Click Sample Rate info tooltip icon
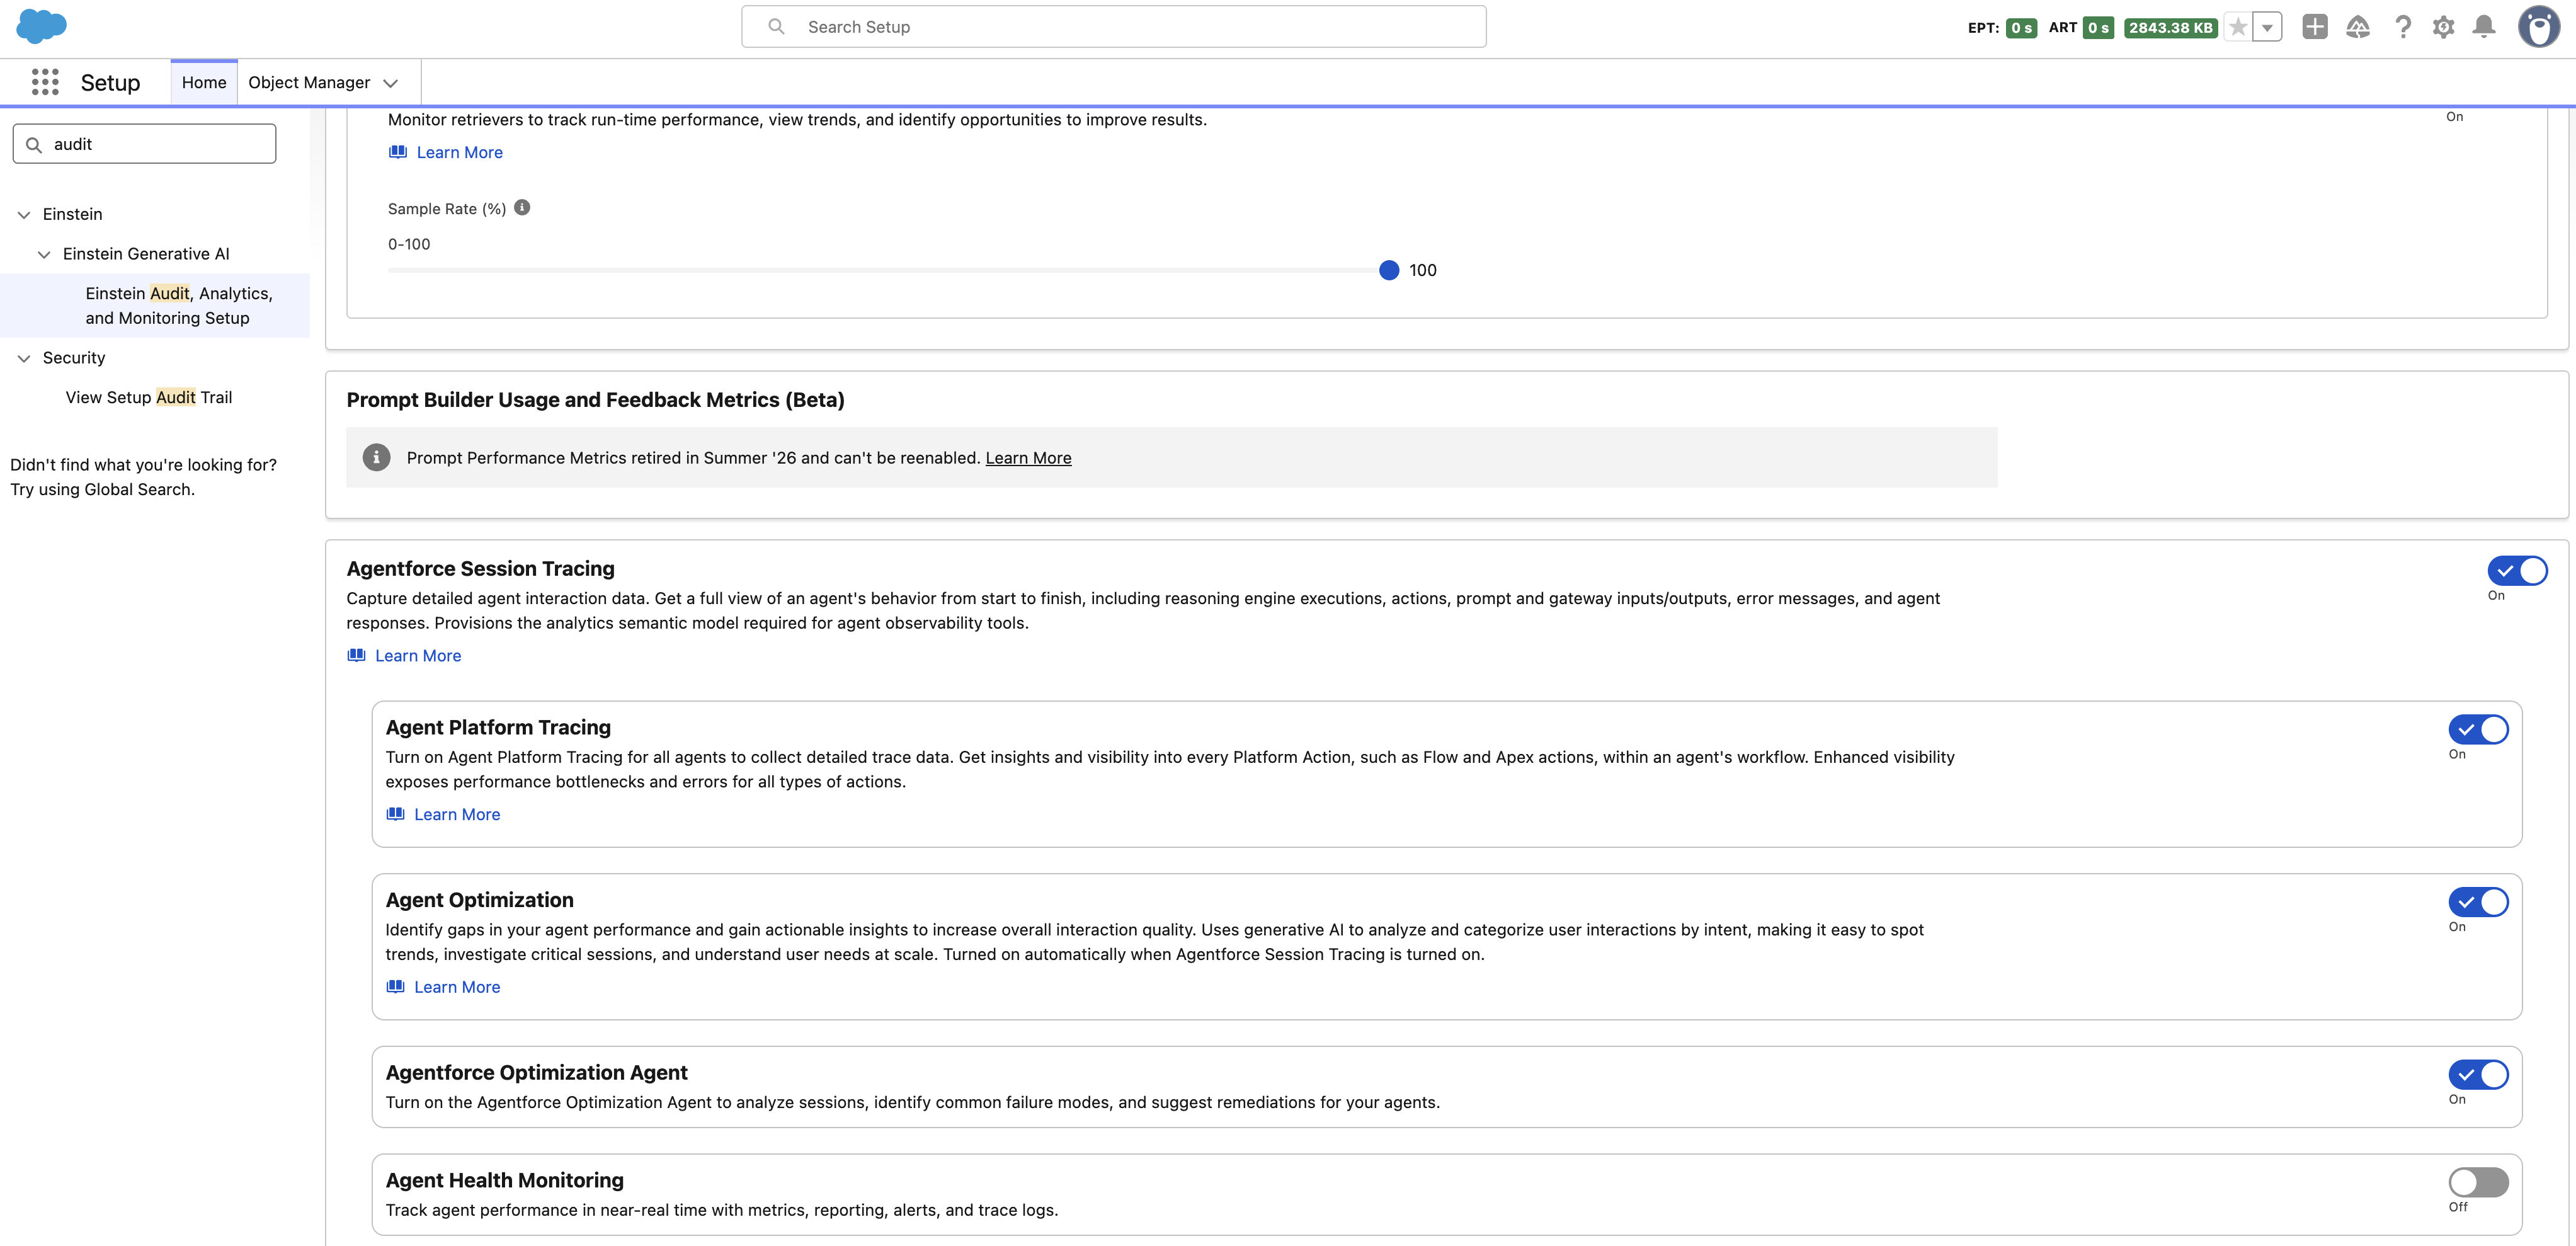Viewport: 2576px width, 1246px height. [522, 207]
